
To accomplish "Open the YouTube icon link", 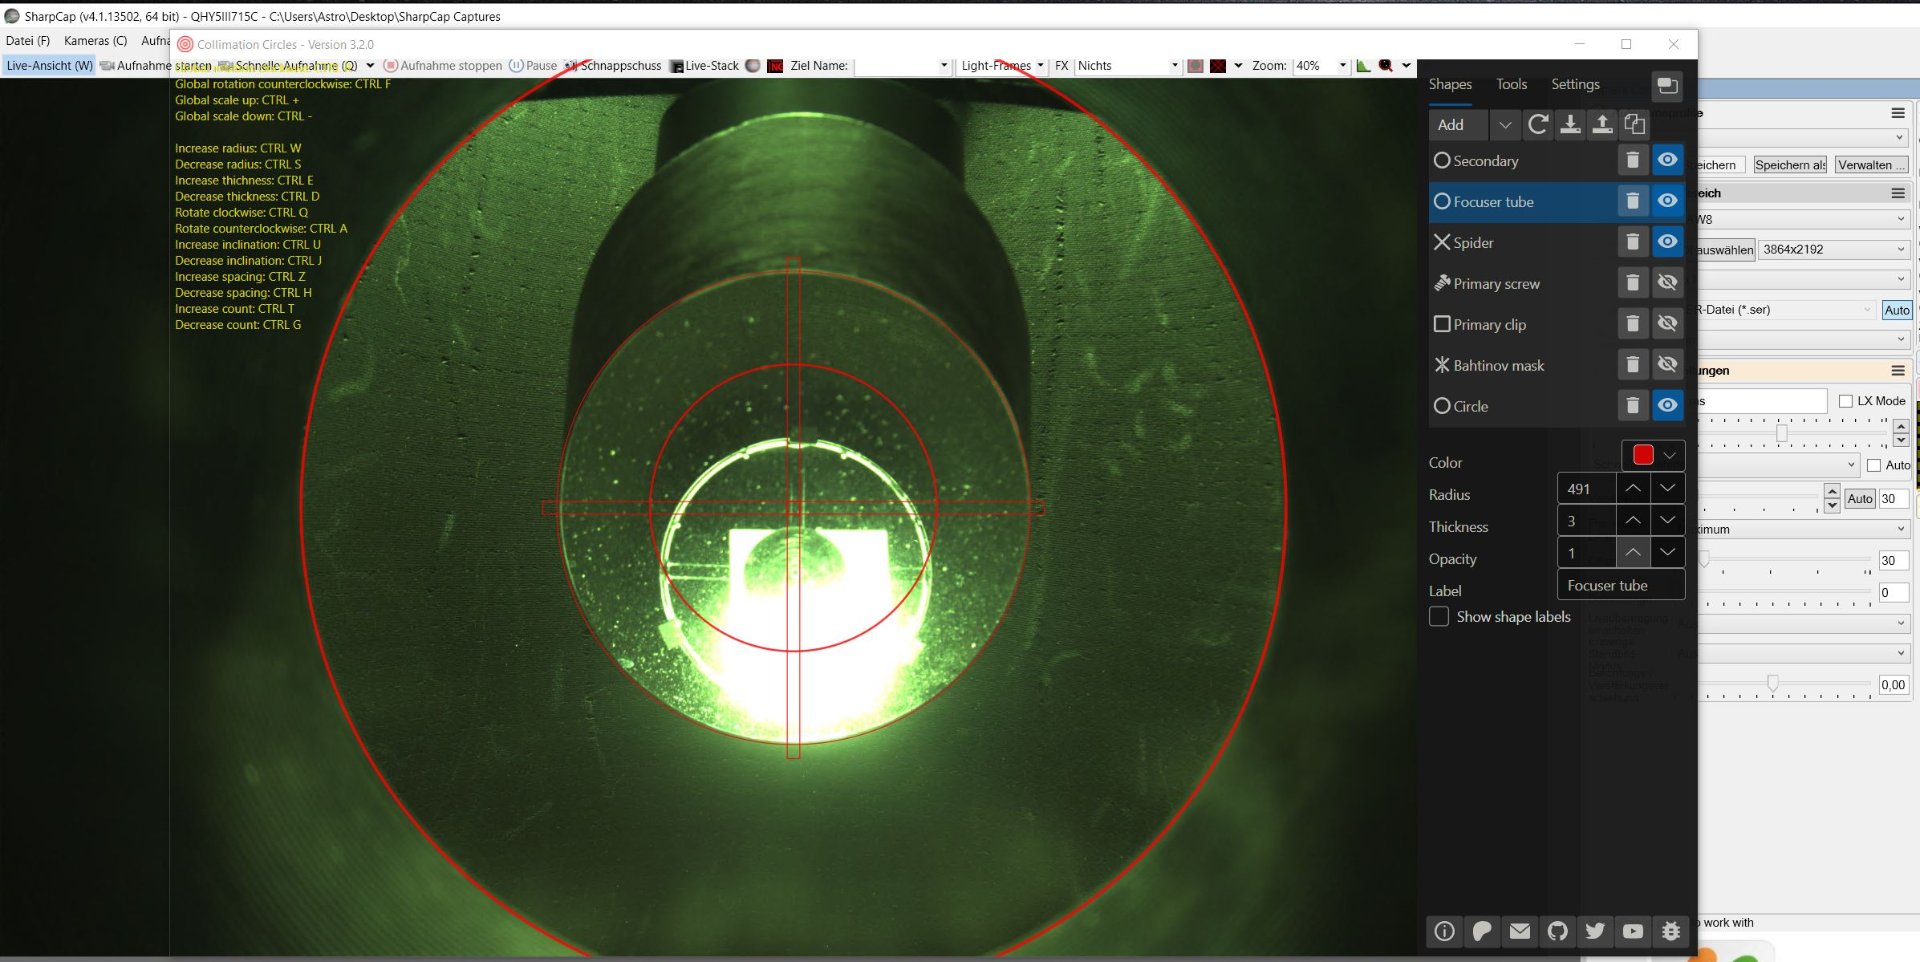I will click(x=1633, y=931).
